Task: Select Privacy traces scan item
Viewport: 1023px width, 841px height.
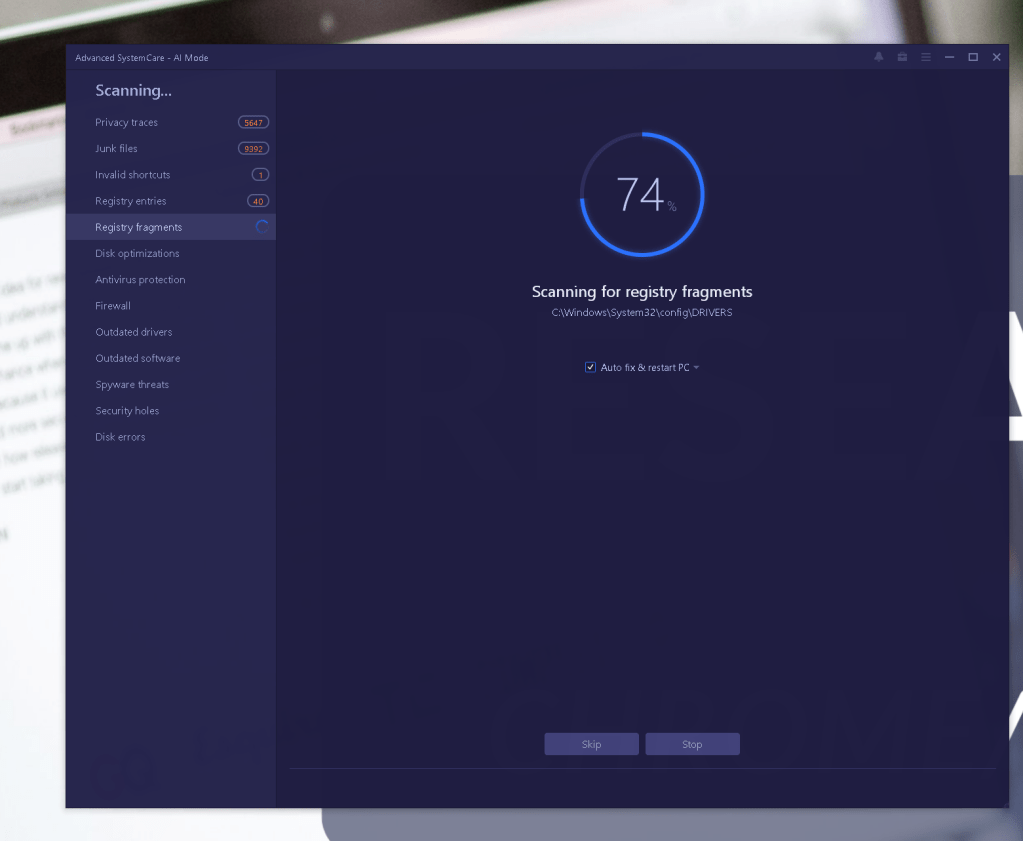Action: [x=171, y=123]
